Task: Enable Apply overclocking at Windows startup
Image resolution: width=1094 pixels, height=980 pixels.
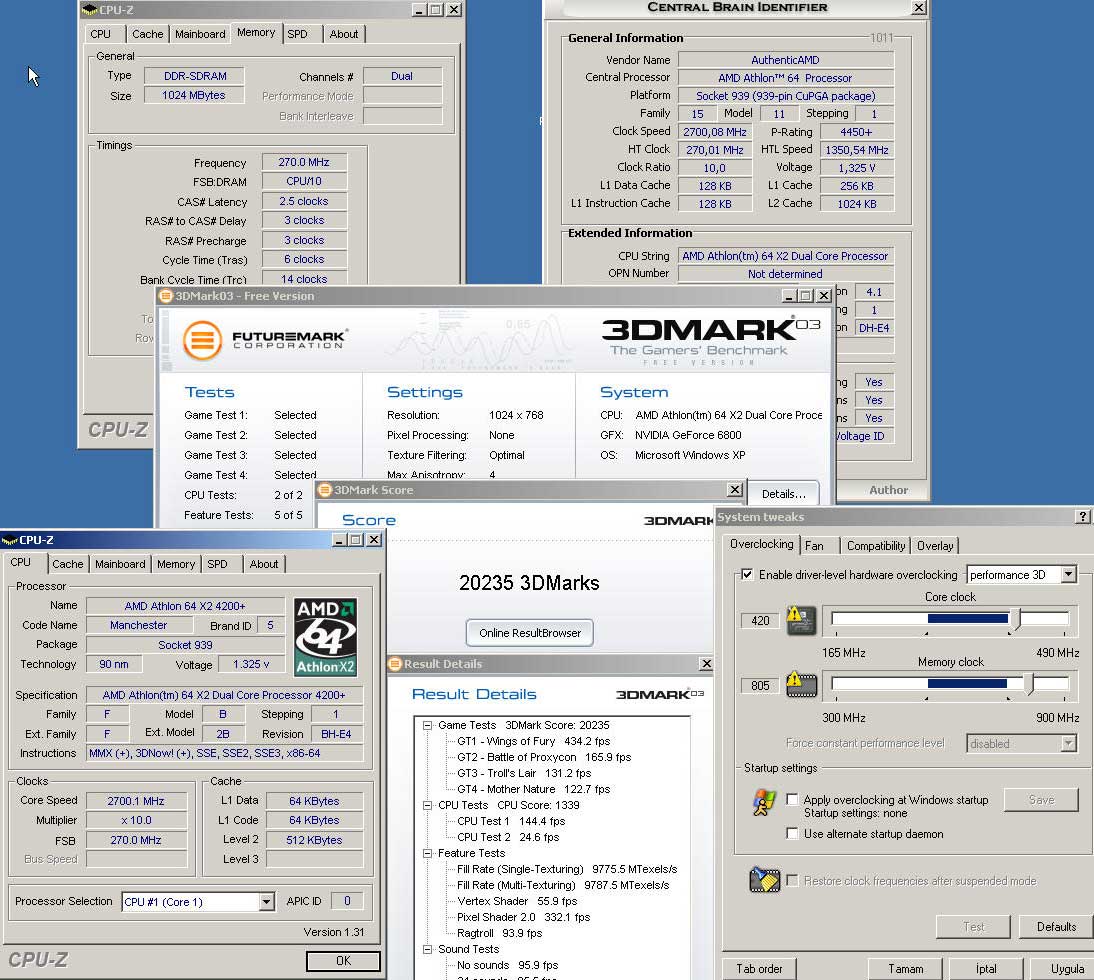Action: point(792,799)
